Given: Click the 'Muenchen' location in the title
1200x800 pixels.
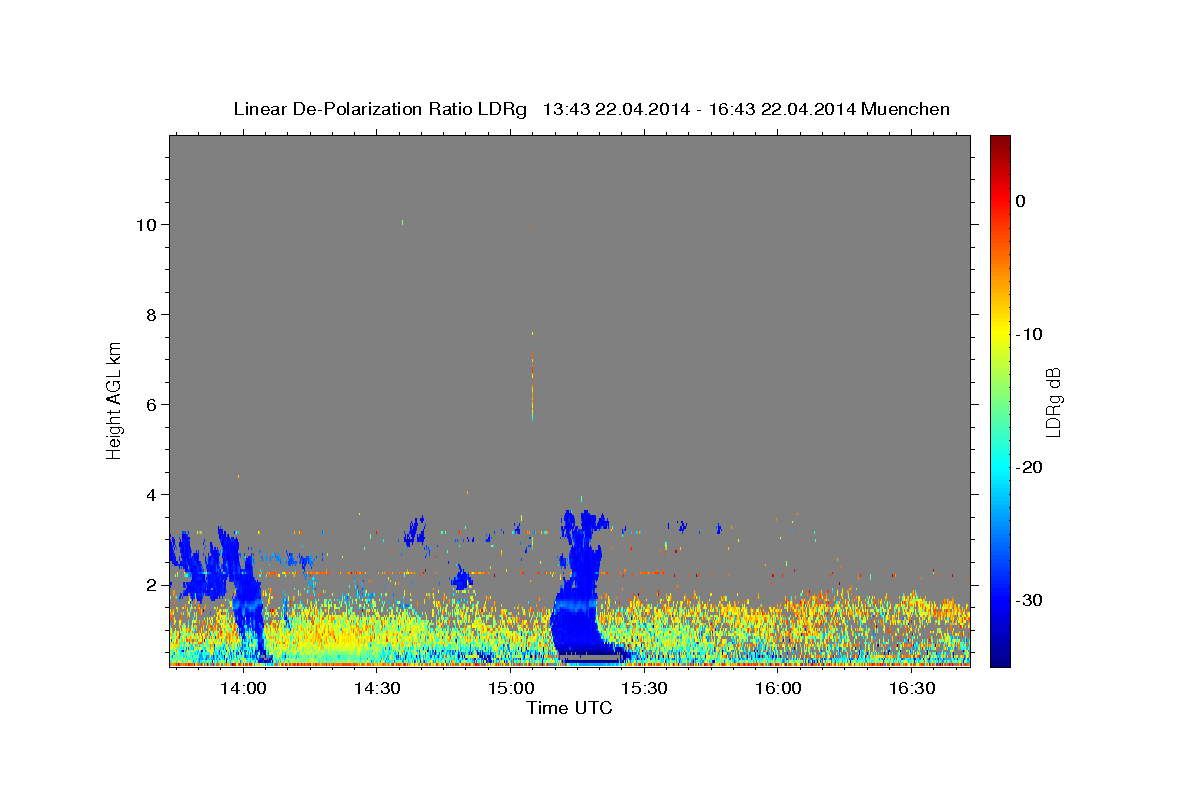Looking at the screenshot, I should tap(907, 109).
